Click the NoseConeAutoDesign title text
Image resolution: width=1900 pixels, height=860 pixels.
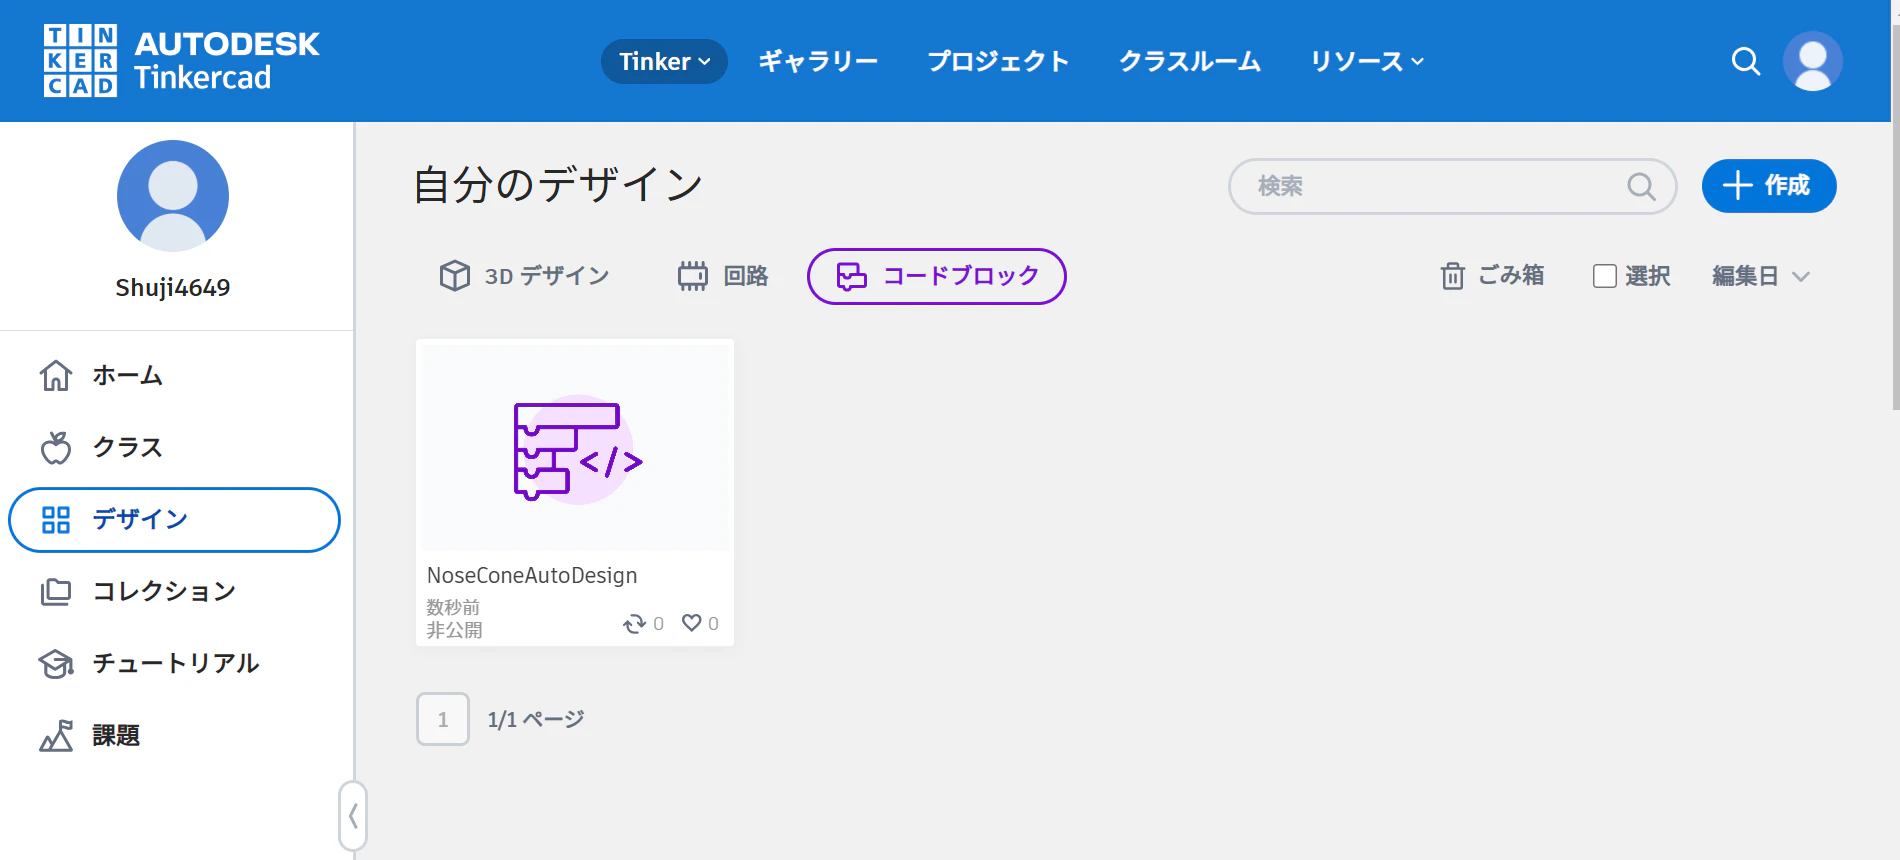pyautogui.click(x=532, y=576)
